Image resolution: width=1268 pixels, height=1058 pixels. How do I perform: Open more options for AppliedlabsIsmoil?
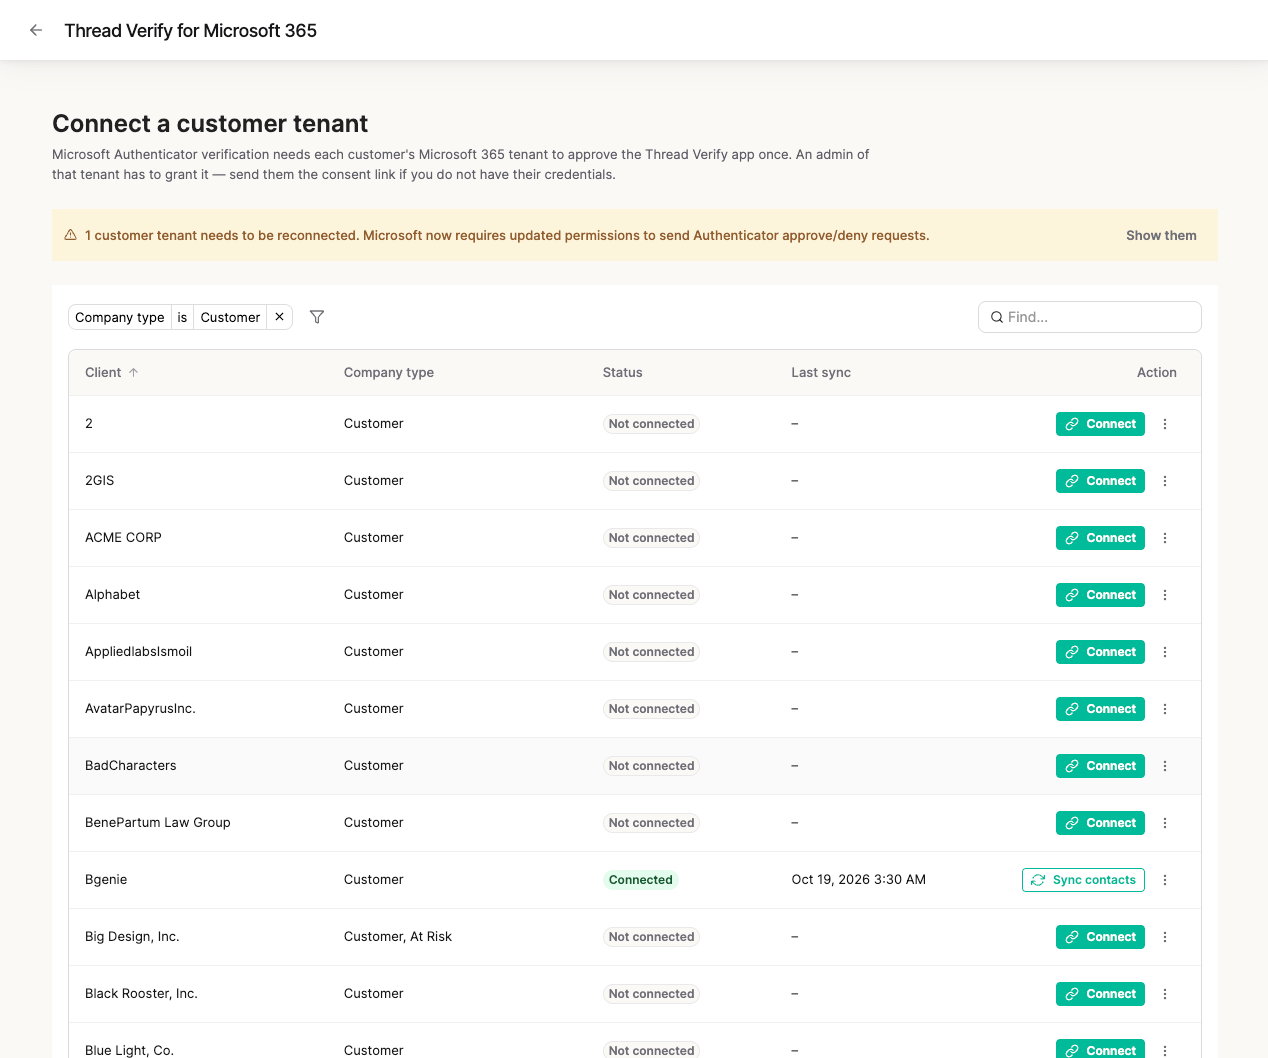1165,652
